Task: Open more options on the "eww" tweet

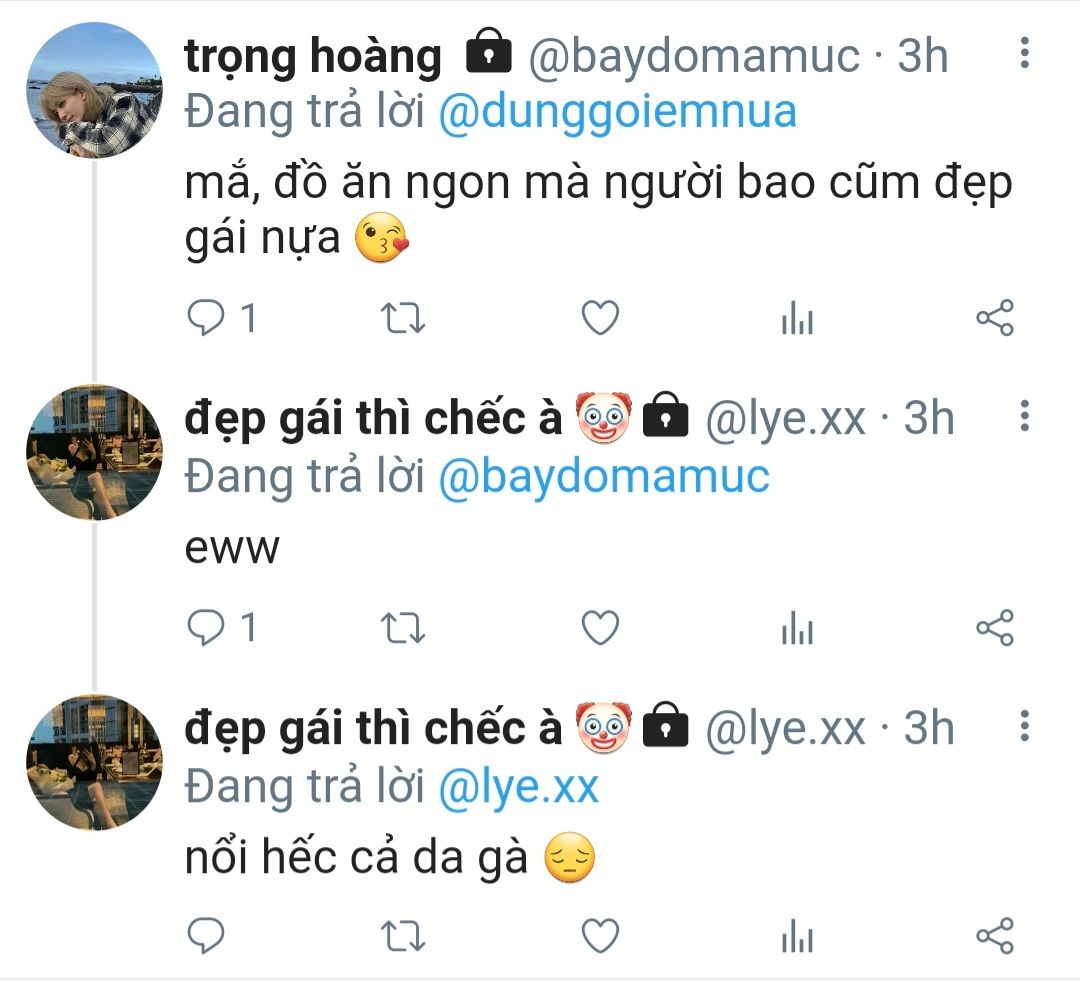Action: click(x=1024, y=415)
